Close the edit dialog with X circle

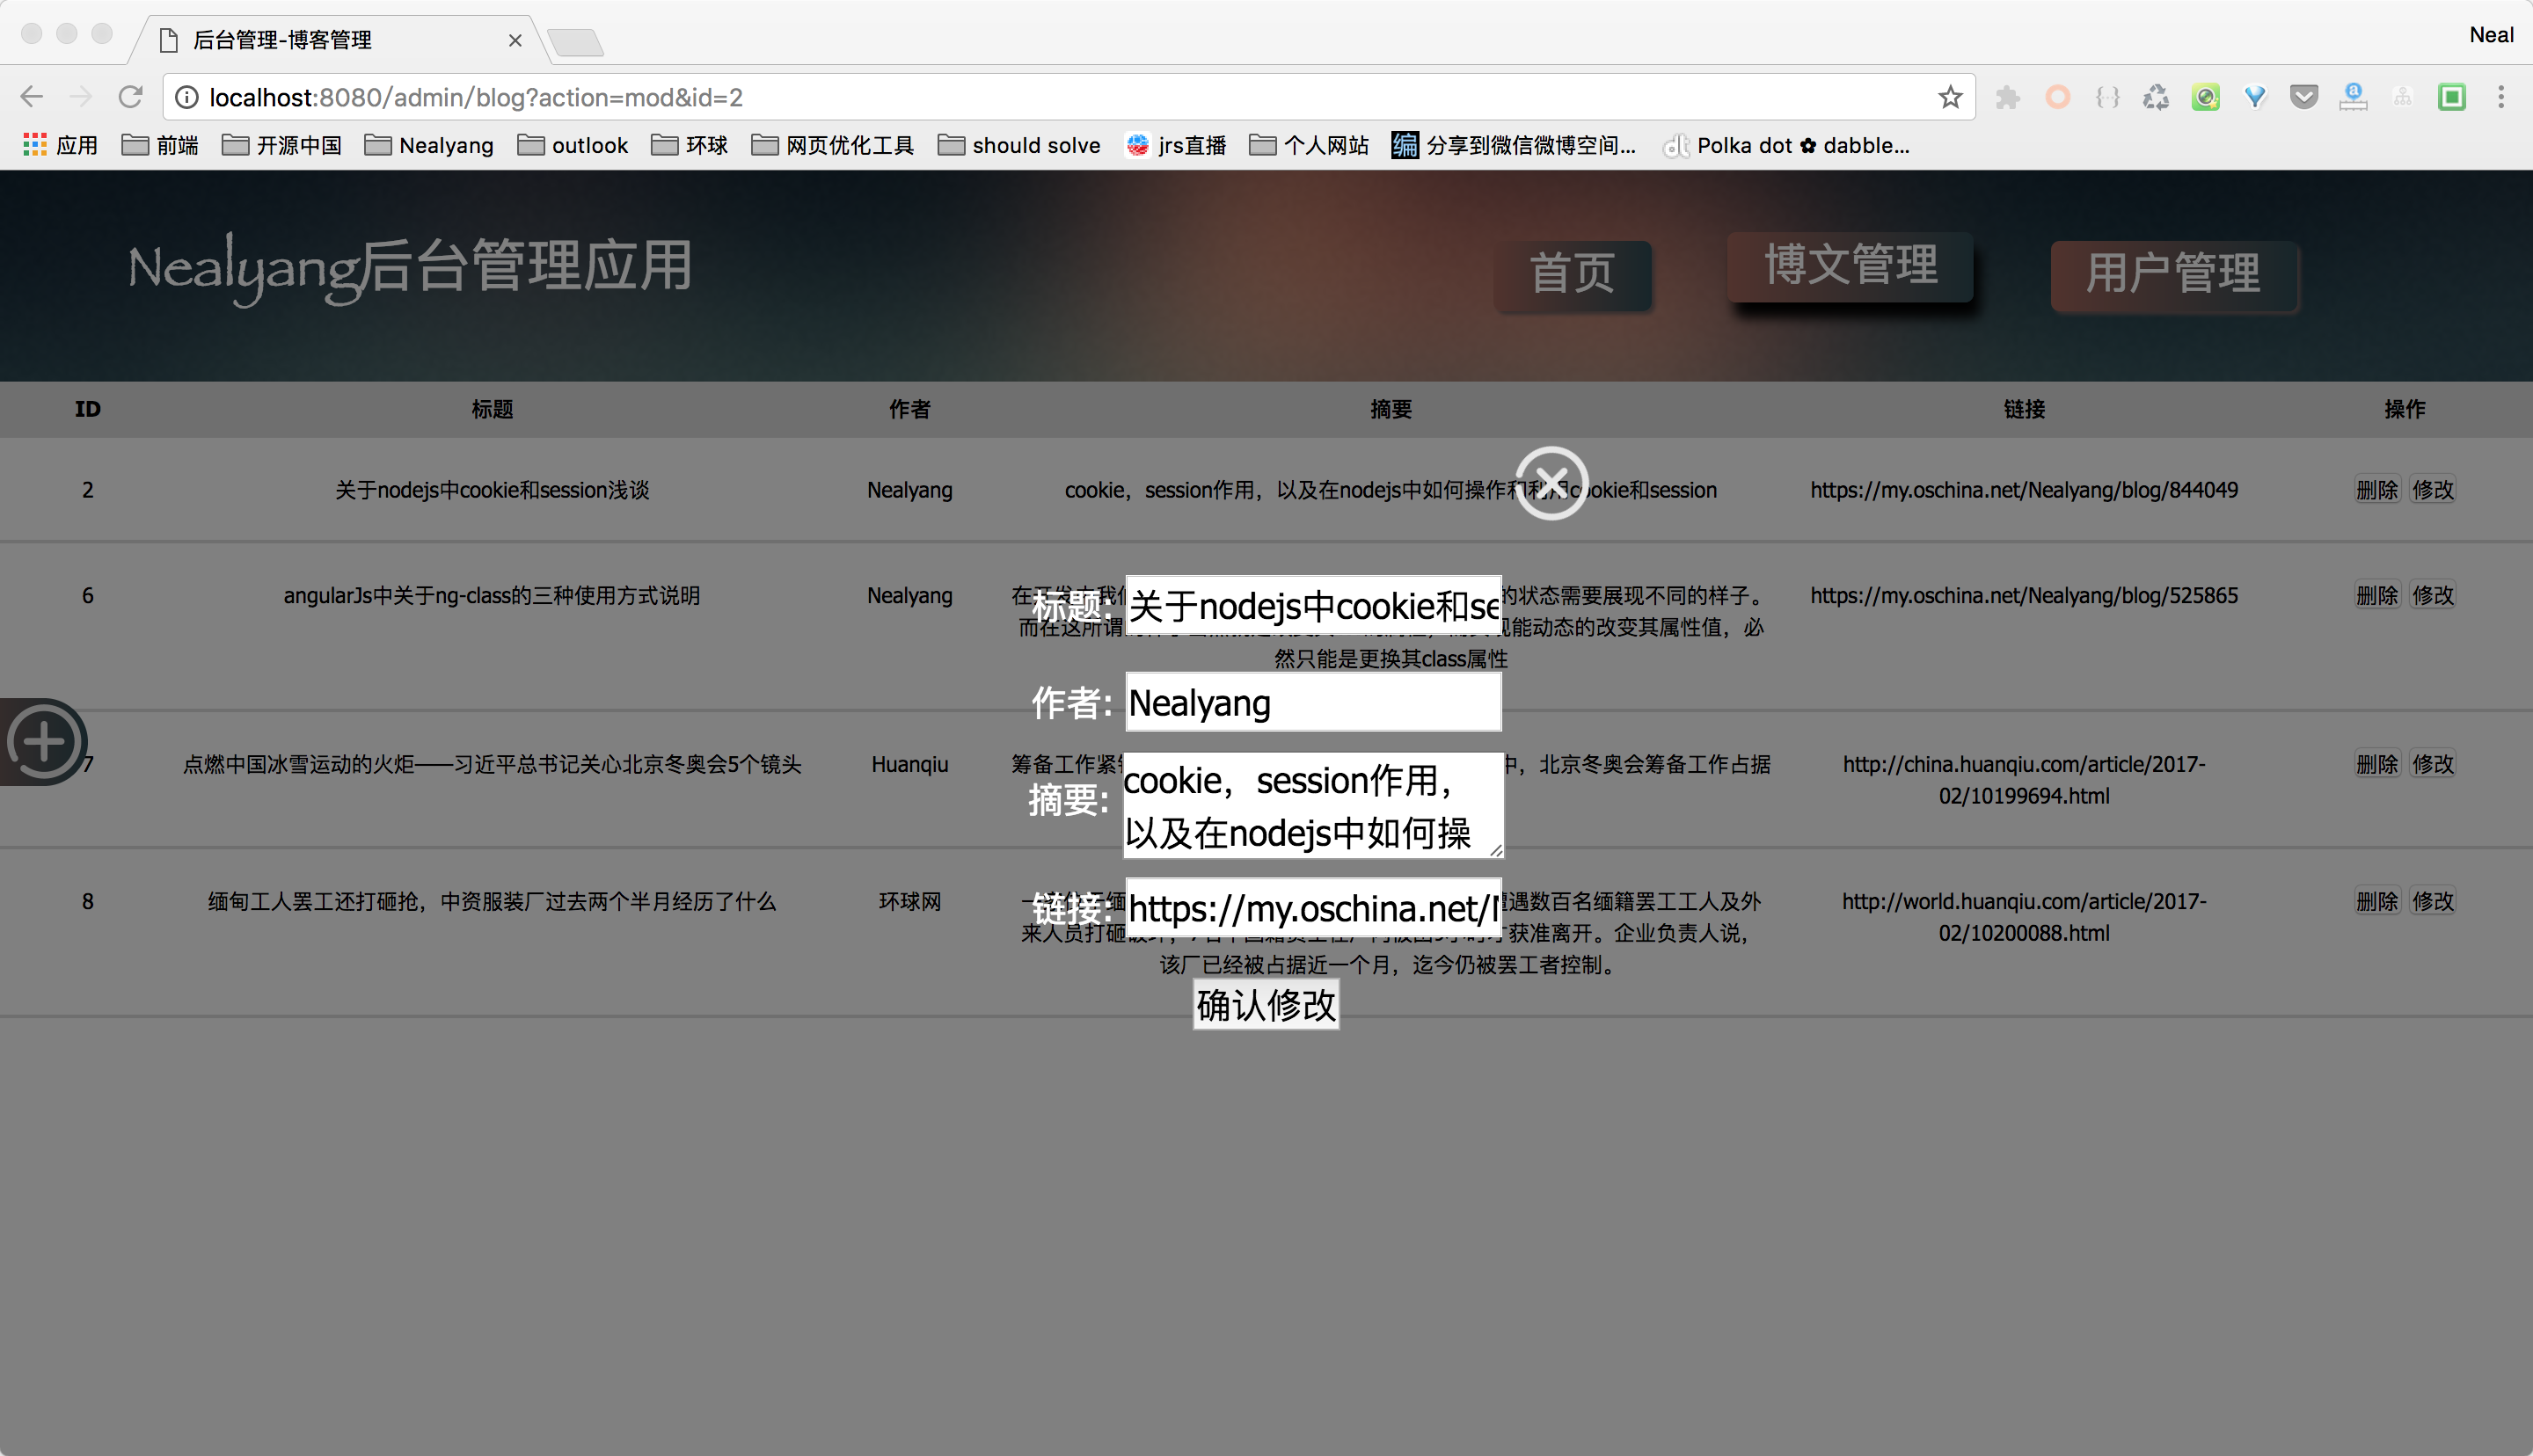(x=1550, y=483)
